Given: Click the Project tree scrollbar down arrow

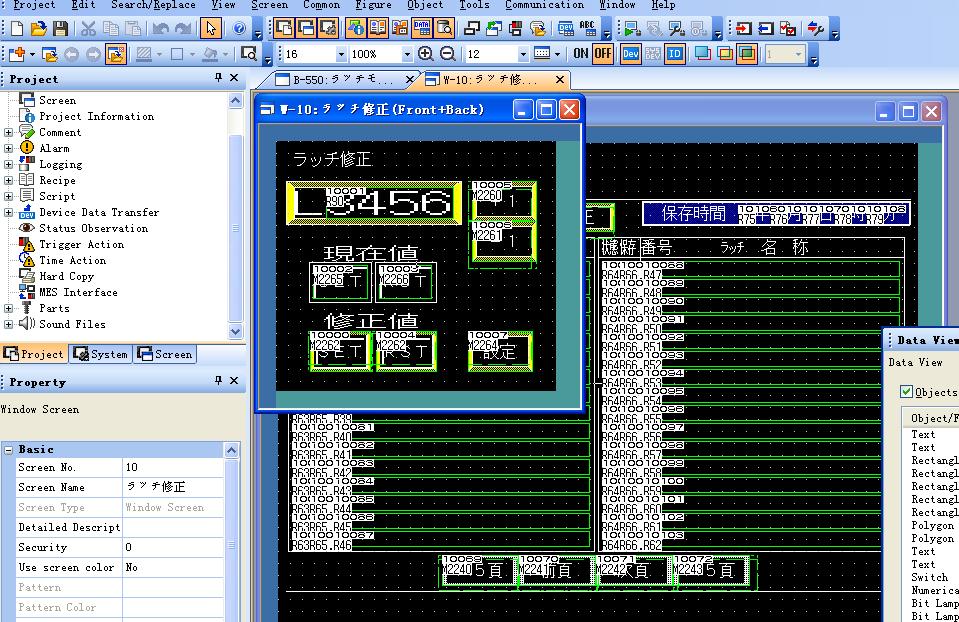Looking at the screenshot, I should (x=236, y=331).
